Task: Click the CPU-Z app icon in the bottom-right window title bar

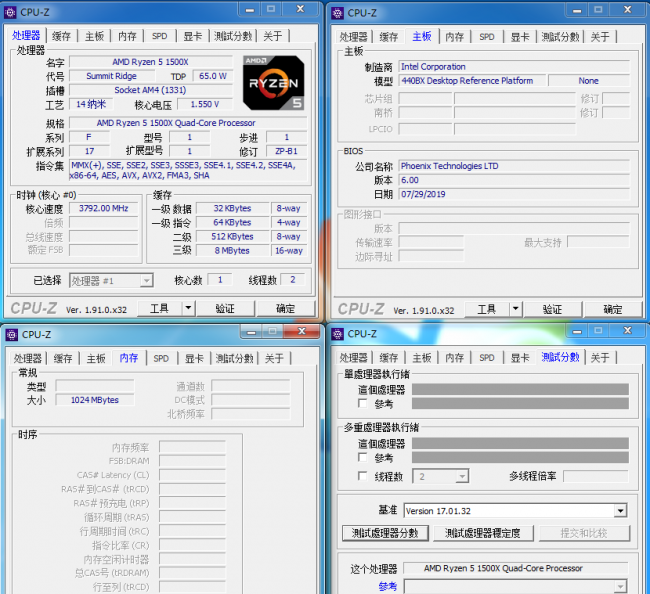Action: point(337,334)
